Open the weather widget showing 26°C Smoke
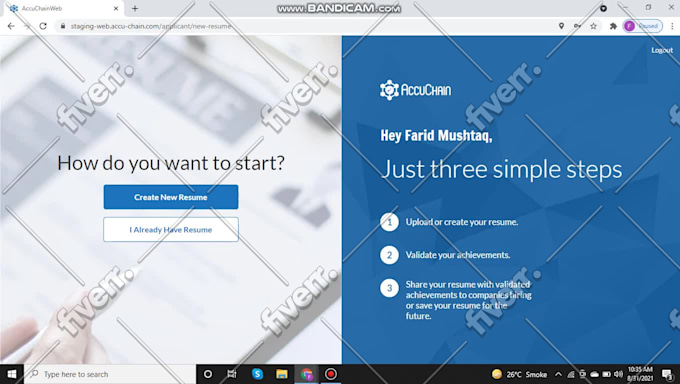This screenshot has width=680, height=384. click(519, 374)
